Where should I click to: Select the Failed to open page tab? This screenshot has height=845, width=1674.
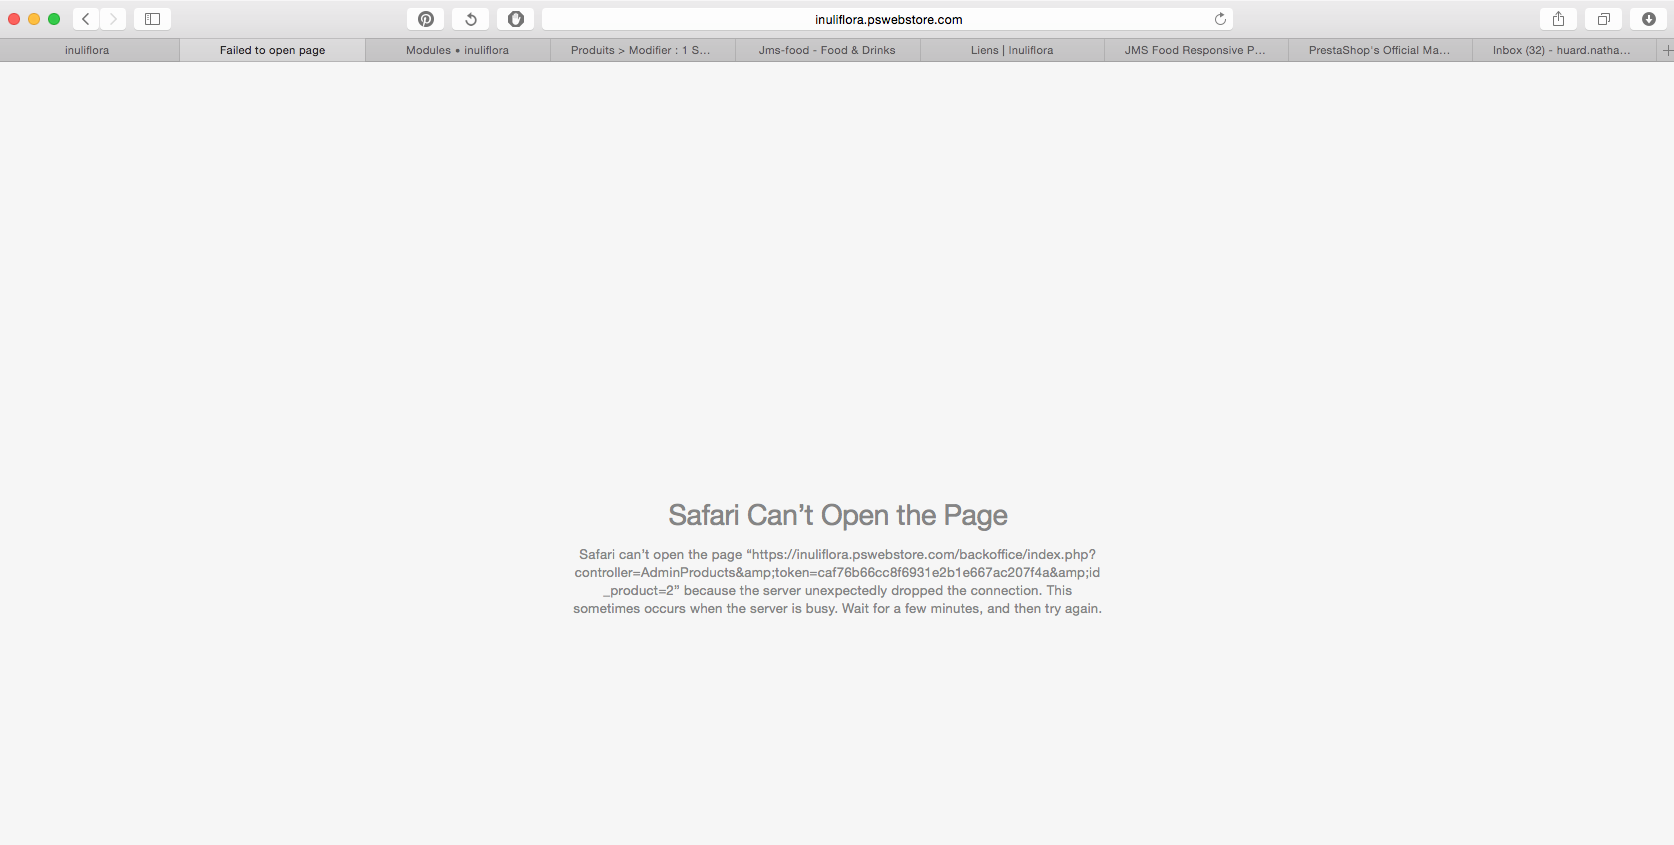[x=272, y=50]
